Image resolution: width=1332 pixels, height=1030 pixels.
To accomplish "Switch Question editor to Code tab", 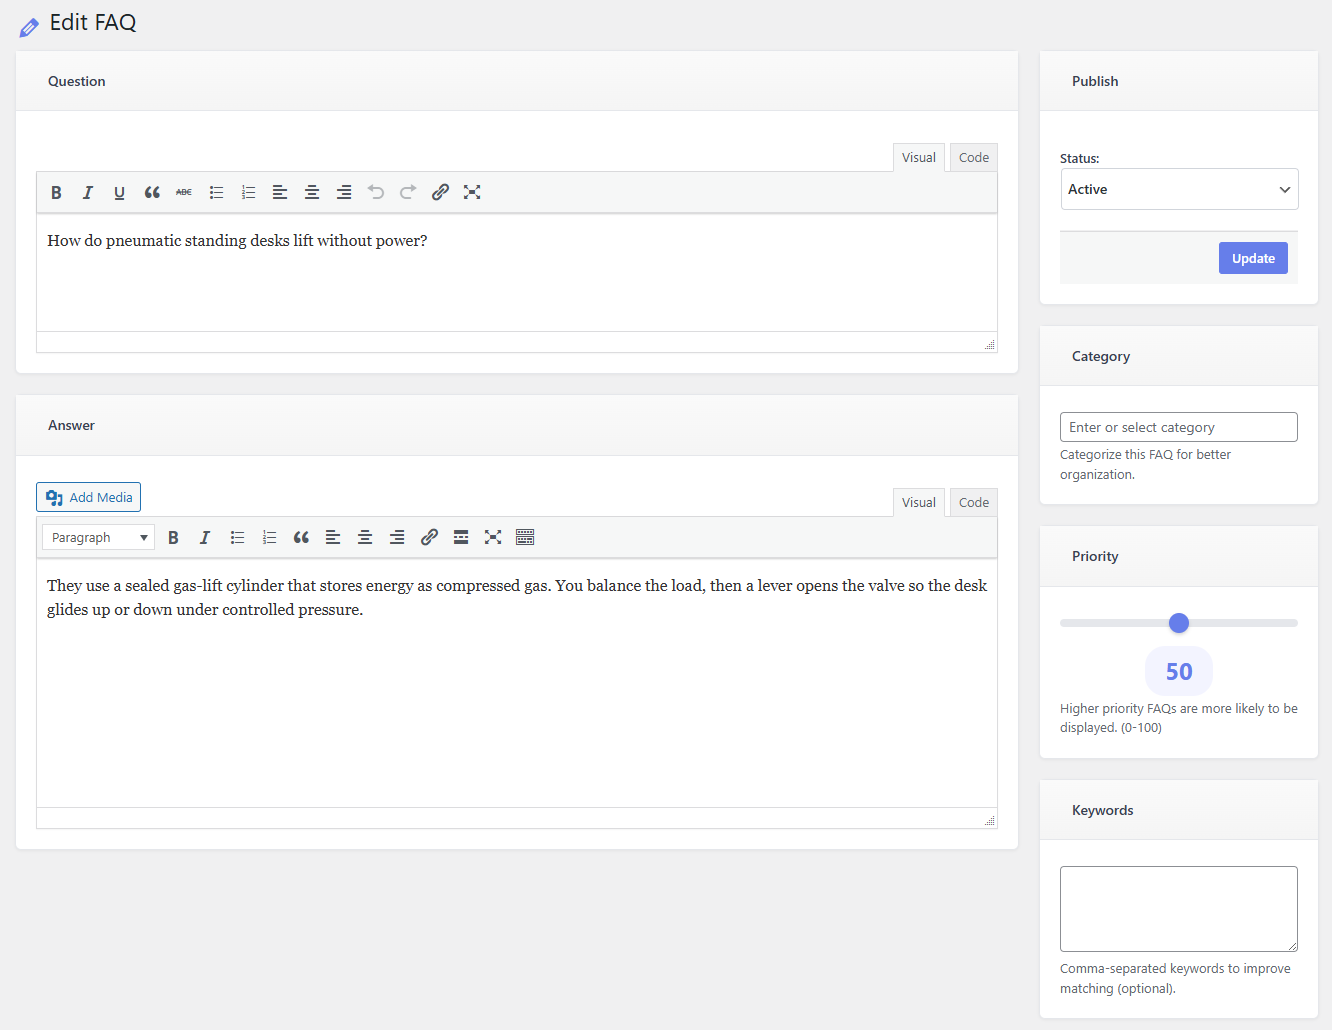I will (x=973, y=158).
